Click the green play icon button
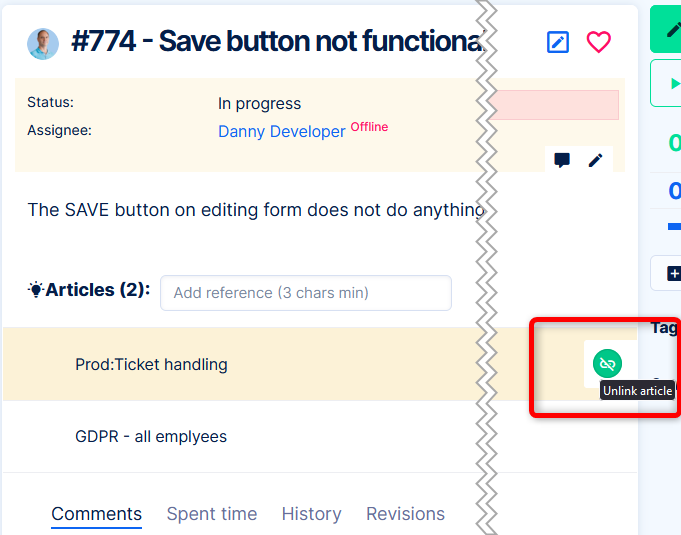The height and width of the screenshot is (535, 681). click(x=667, y=83)
